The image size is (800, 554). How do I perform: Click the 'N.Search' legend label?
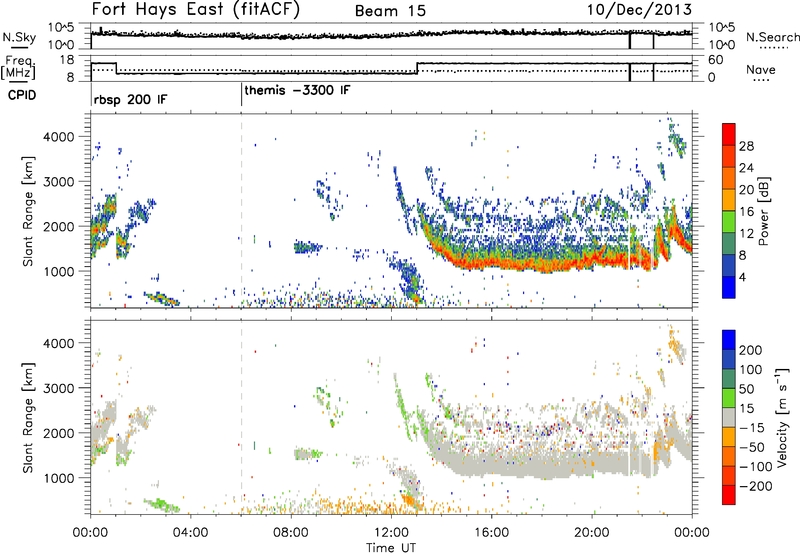coord(772,37)
